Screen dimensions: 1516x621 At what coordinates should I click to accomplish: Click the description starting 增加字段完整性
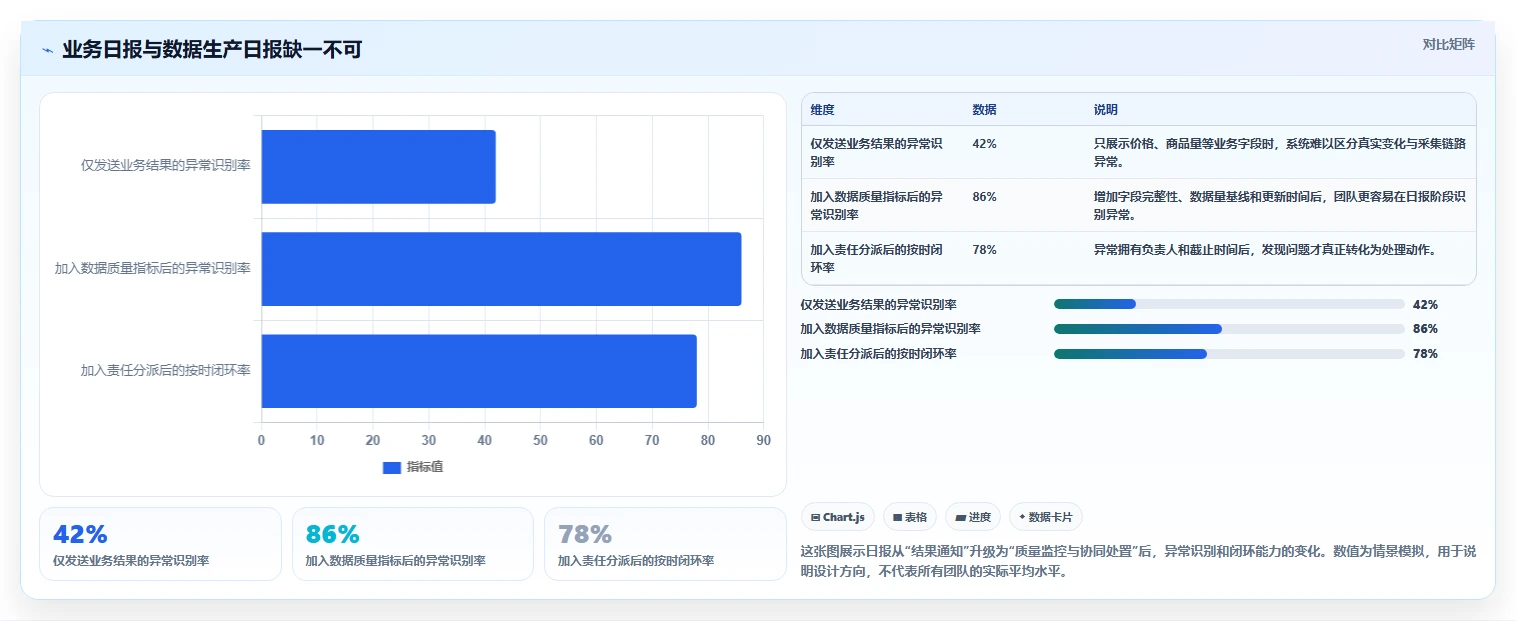point(1280,205)
